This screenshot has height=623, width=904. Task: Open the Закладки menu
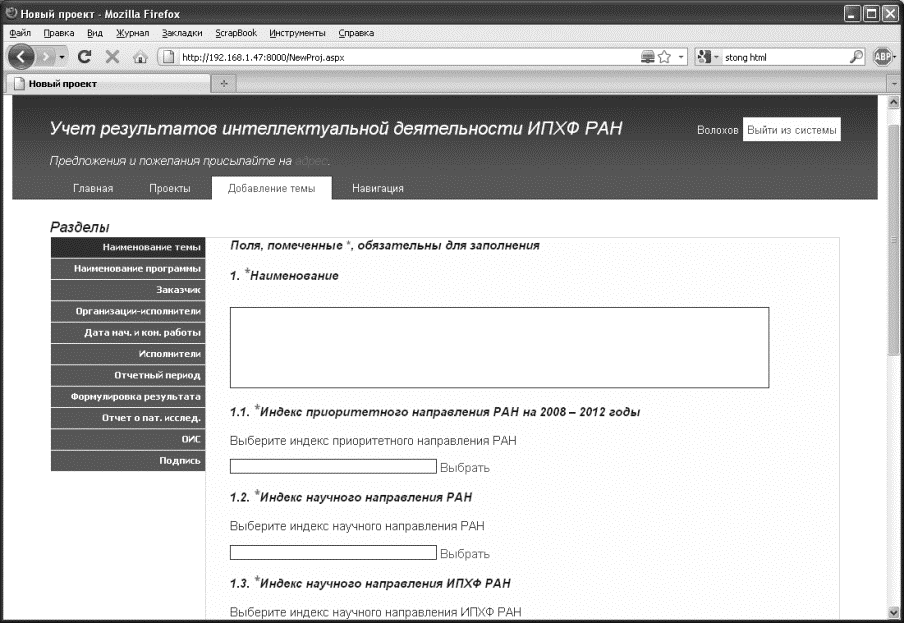[x=181, y=33]
